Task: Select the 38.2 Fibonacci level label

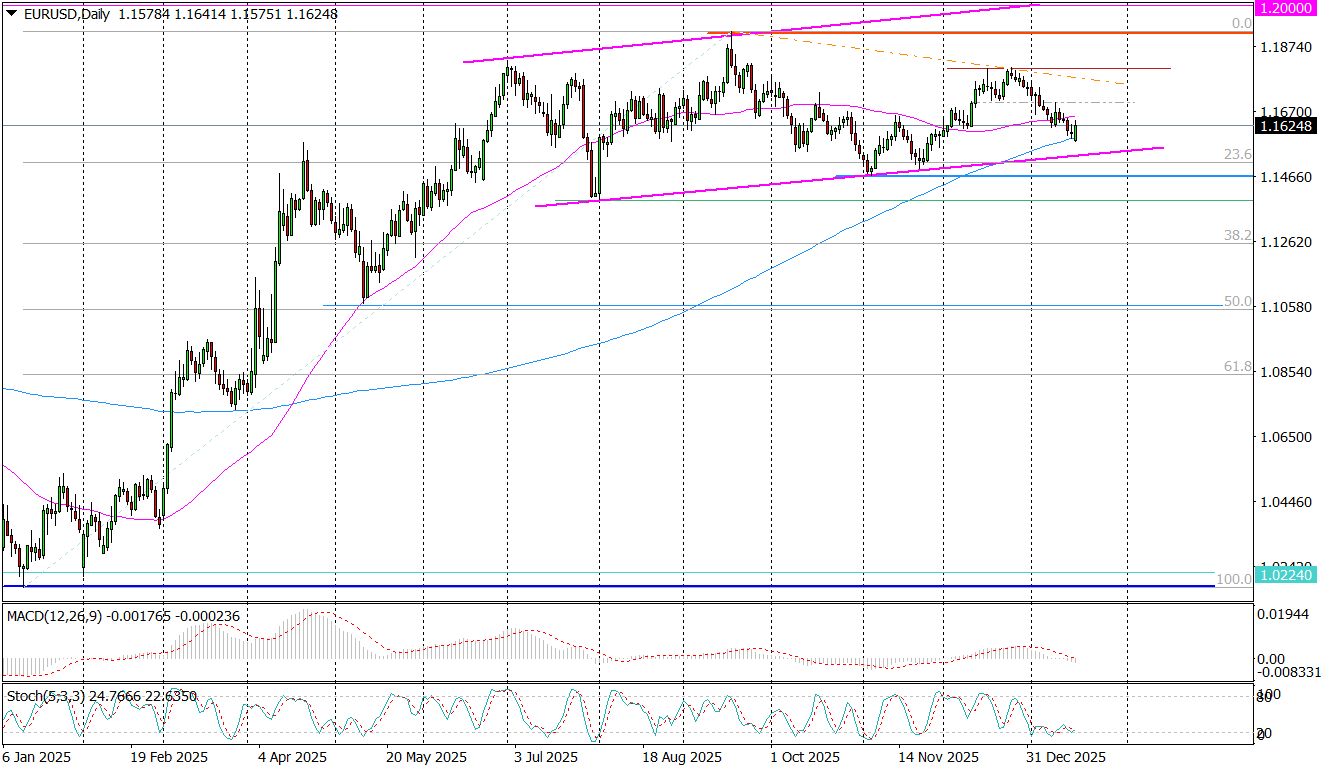Action: tap(1238, 236)
